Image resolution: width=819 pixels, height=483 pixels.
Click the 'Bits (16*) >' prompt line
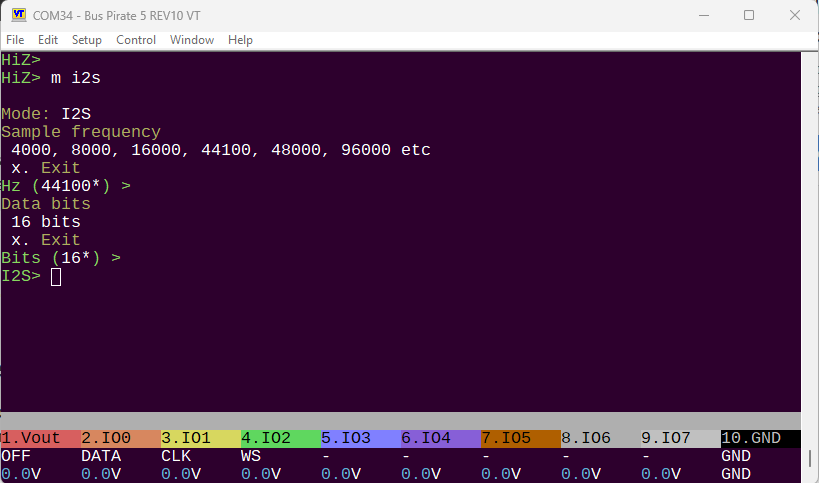tap(61, 258)
